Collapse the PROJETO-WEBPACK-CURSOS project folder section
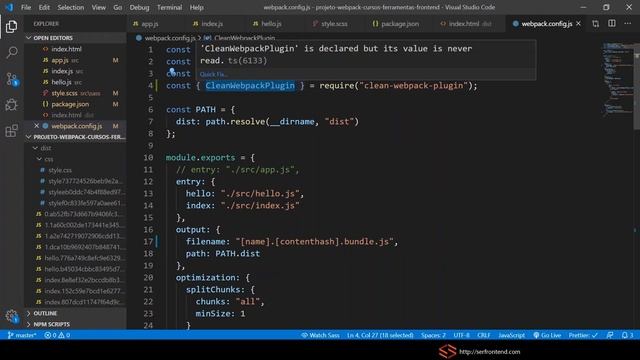The width and height of the screenshot is (640, 360). (x=75, y=137)
